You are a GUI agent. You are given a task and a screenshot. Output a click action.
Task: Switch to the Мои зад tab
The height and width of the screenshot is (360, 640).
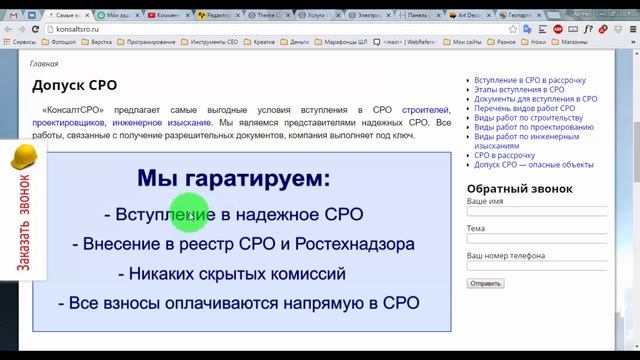coord(118,16)
